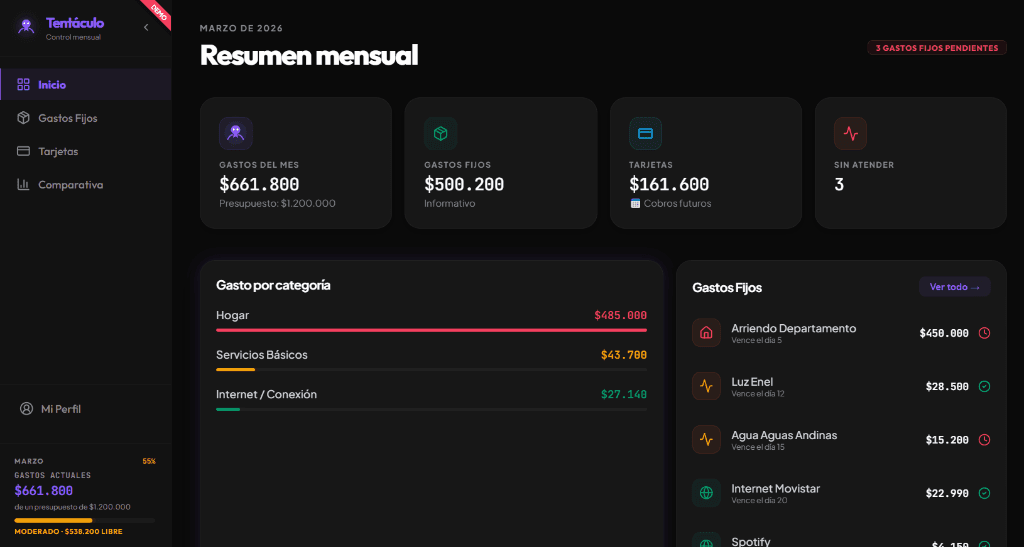
Task: Click the Gastos Fijos box icon in sidebar
Action: pos(24,118)
